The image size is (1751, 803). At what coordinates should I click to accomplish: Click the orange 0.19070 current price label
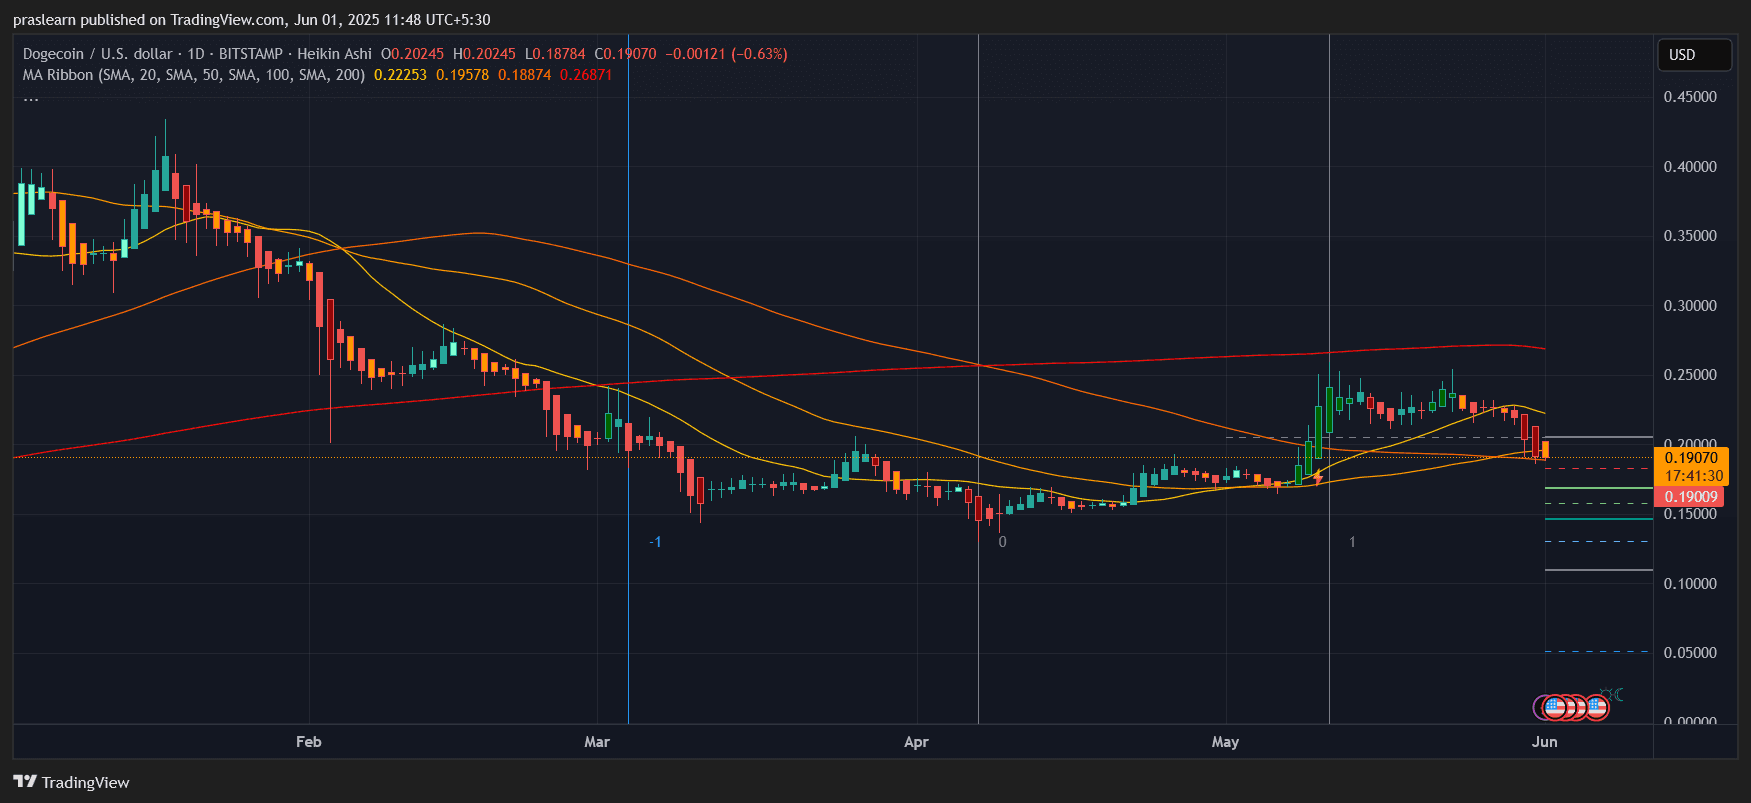click(1690, 458)
